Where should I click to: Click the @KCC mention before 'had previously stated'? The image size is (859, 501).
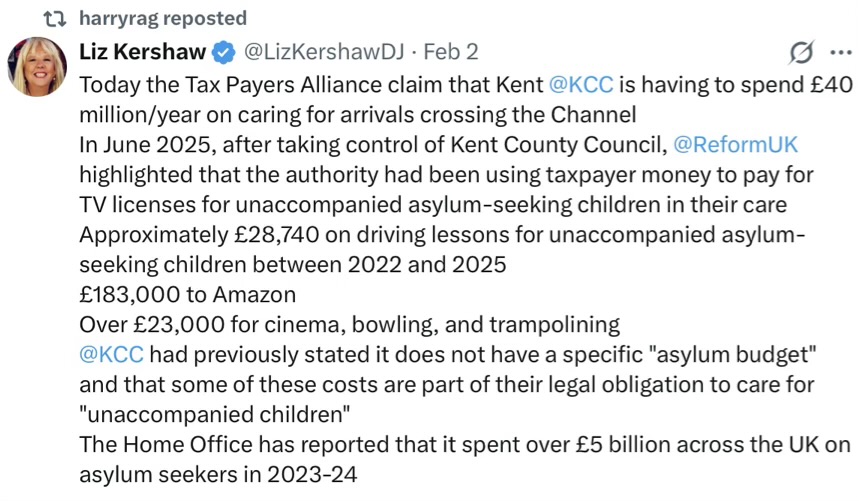pyautogui.click(x=111, y=354)
